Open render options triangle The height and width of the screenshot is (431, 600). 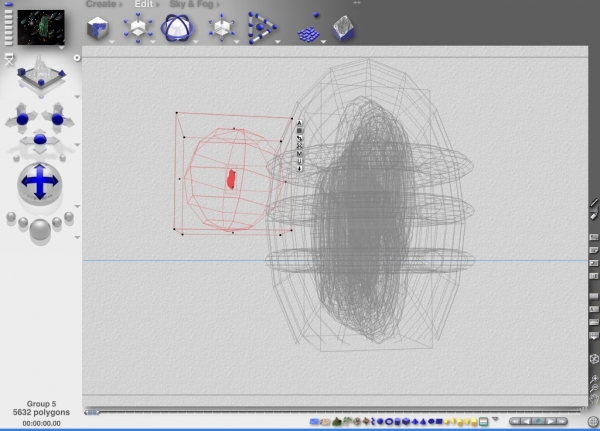(x=77, y=237)
